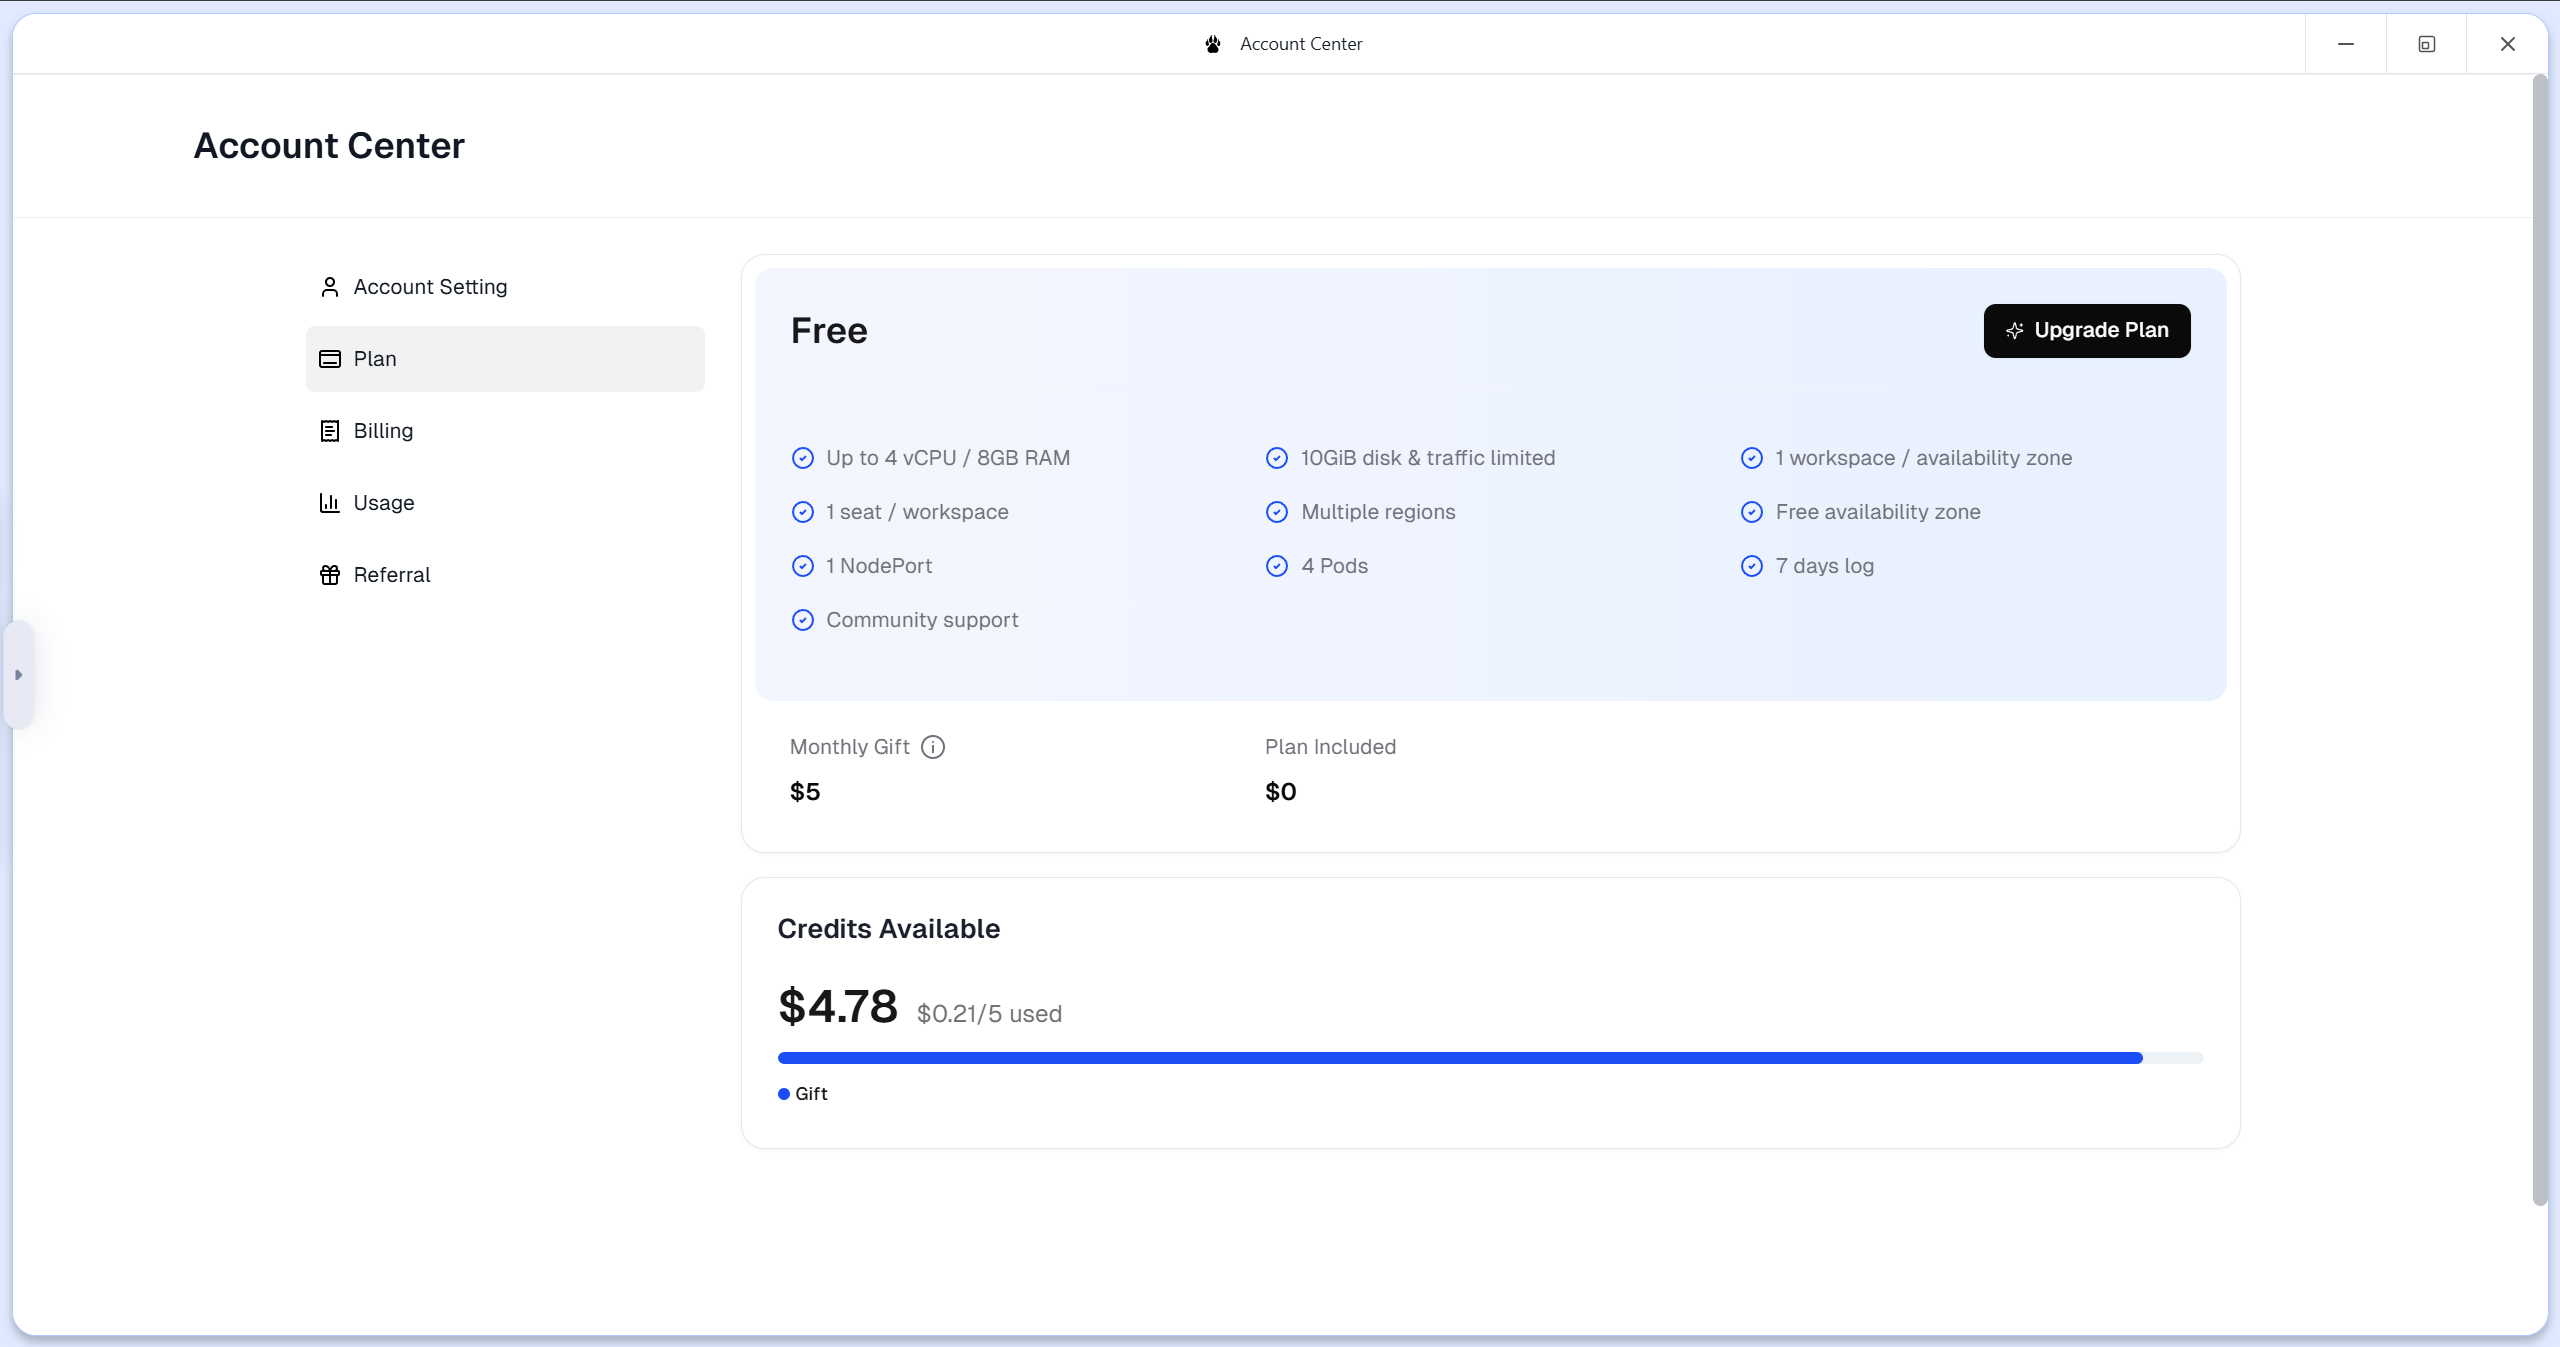Click the Referral gift icon
This screenshot has height=1347, width=2560.
[x=329, y=575]
